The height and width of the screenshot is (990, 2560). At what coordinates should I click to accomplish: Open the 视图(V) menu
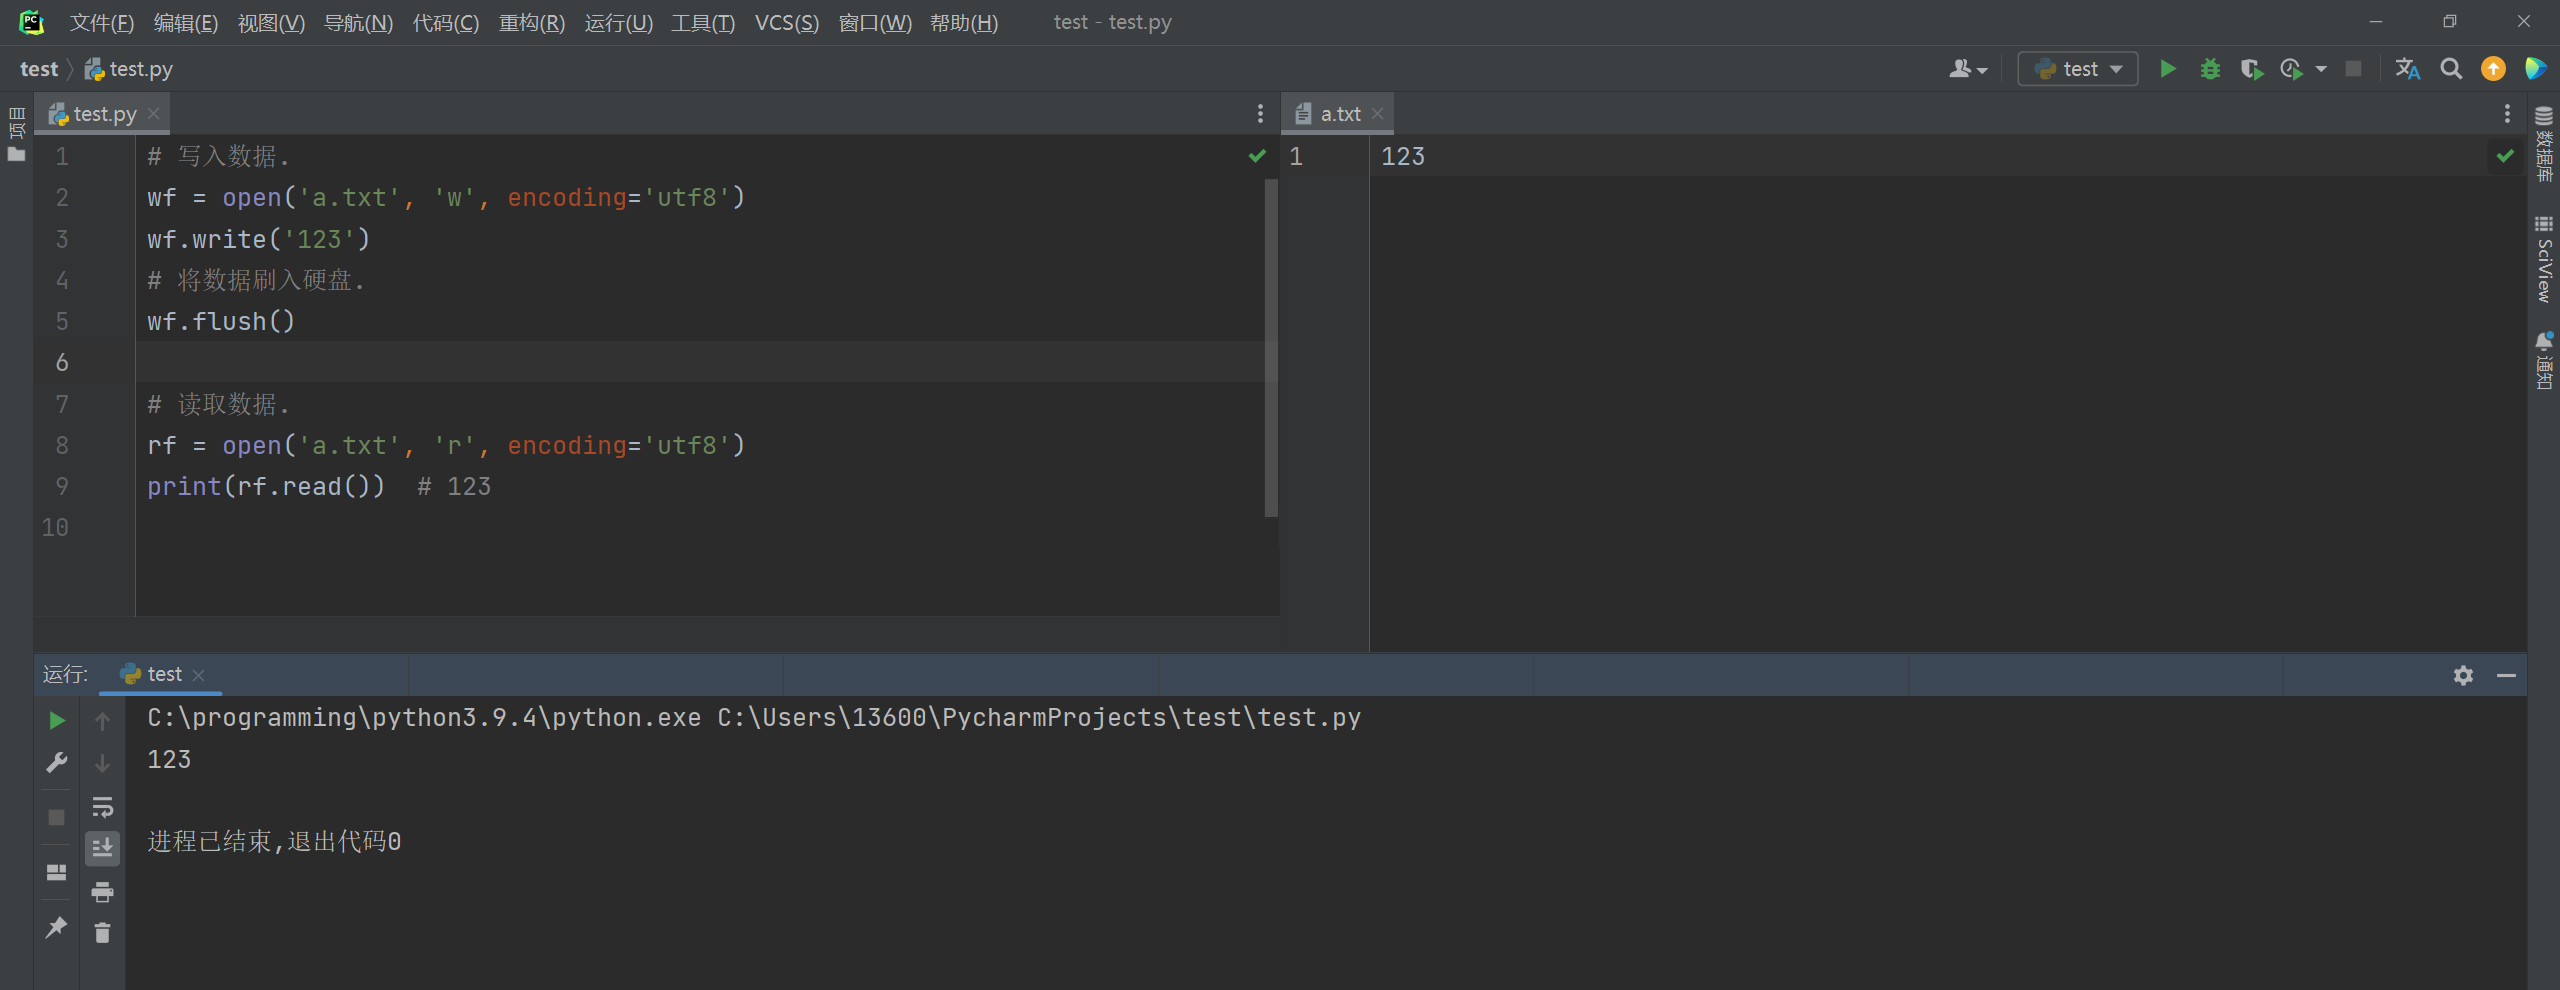pyautogui.click(x=271, y=22)
